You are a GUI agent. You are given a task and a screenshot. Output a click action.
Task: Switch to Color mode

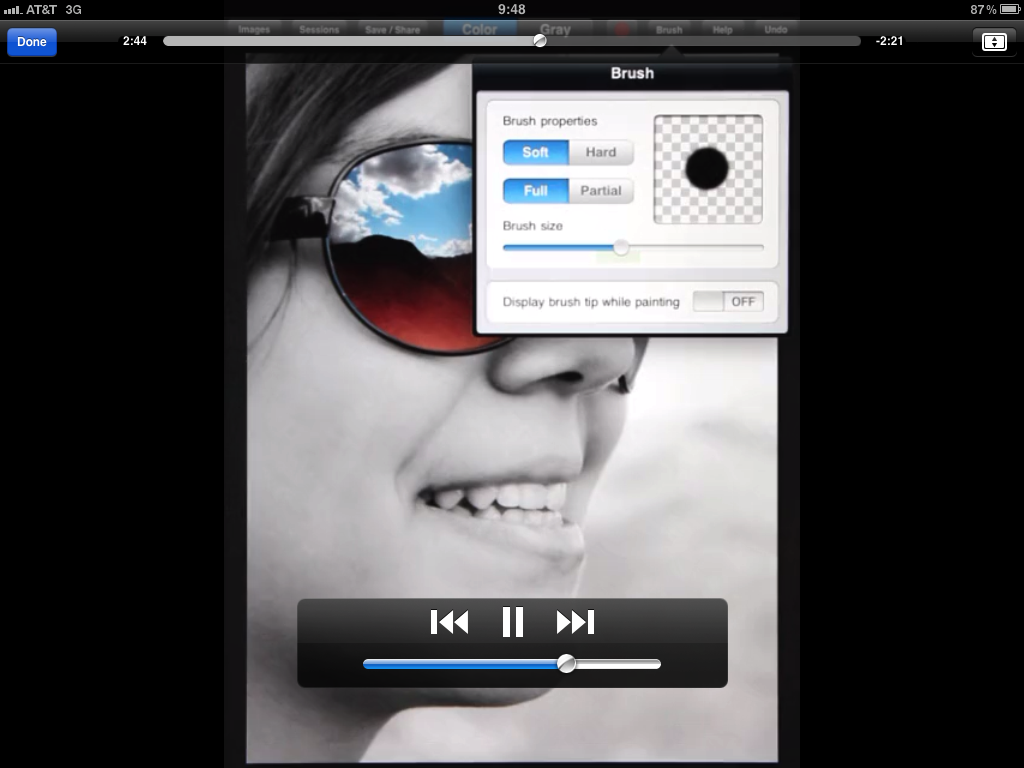(480, 30)
